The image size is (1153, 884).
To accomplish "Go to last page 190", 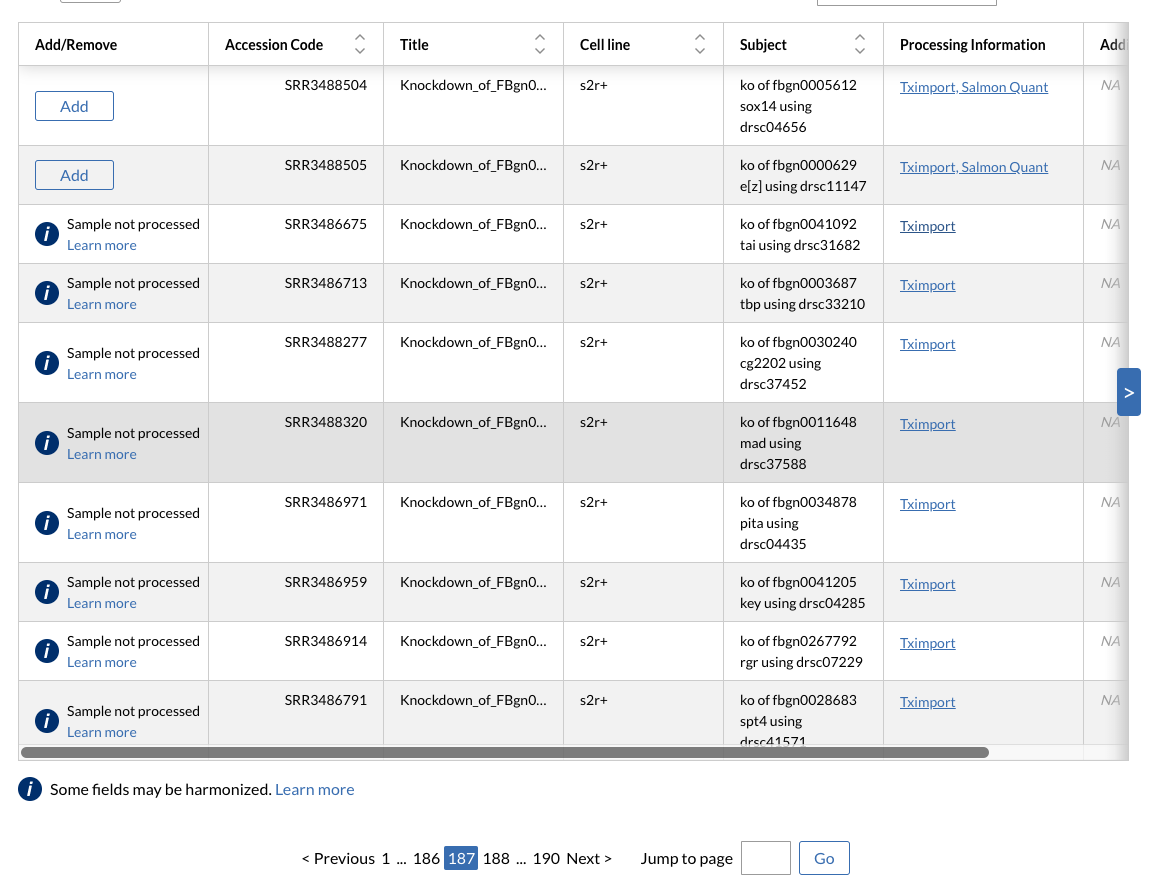I will click(x=546, y=858).
